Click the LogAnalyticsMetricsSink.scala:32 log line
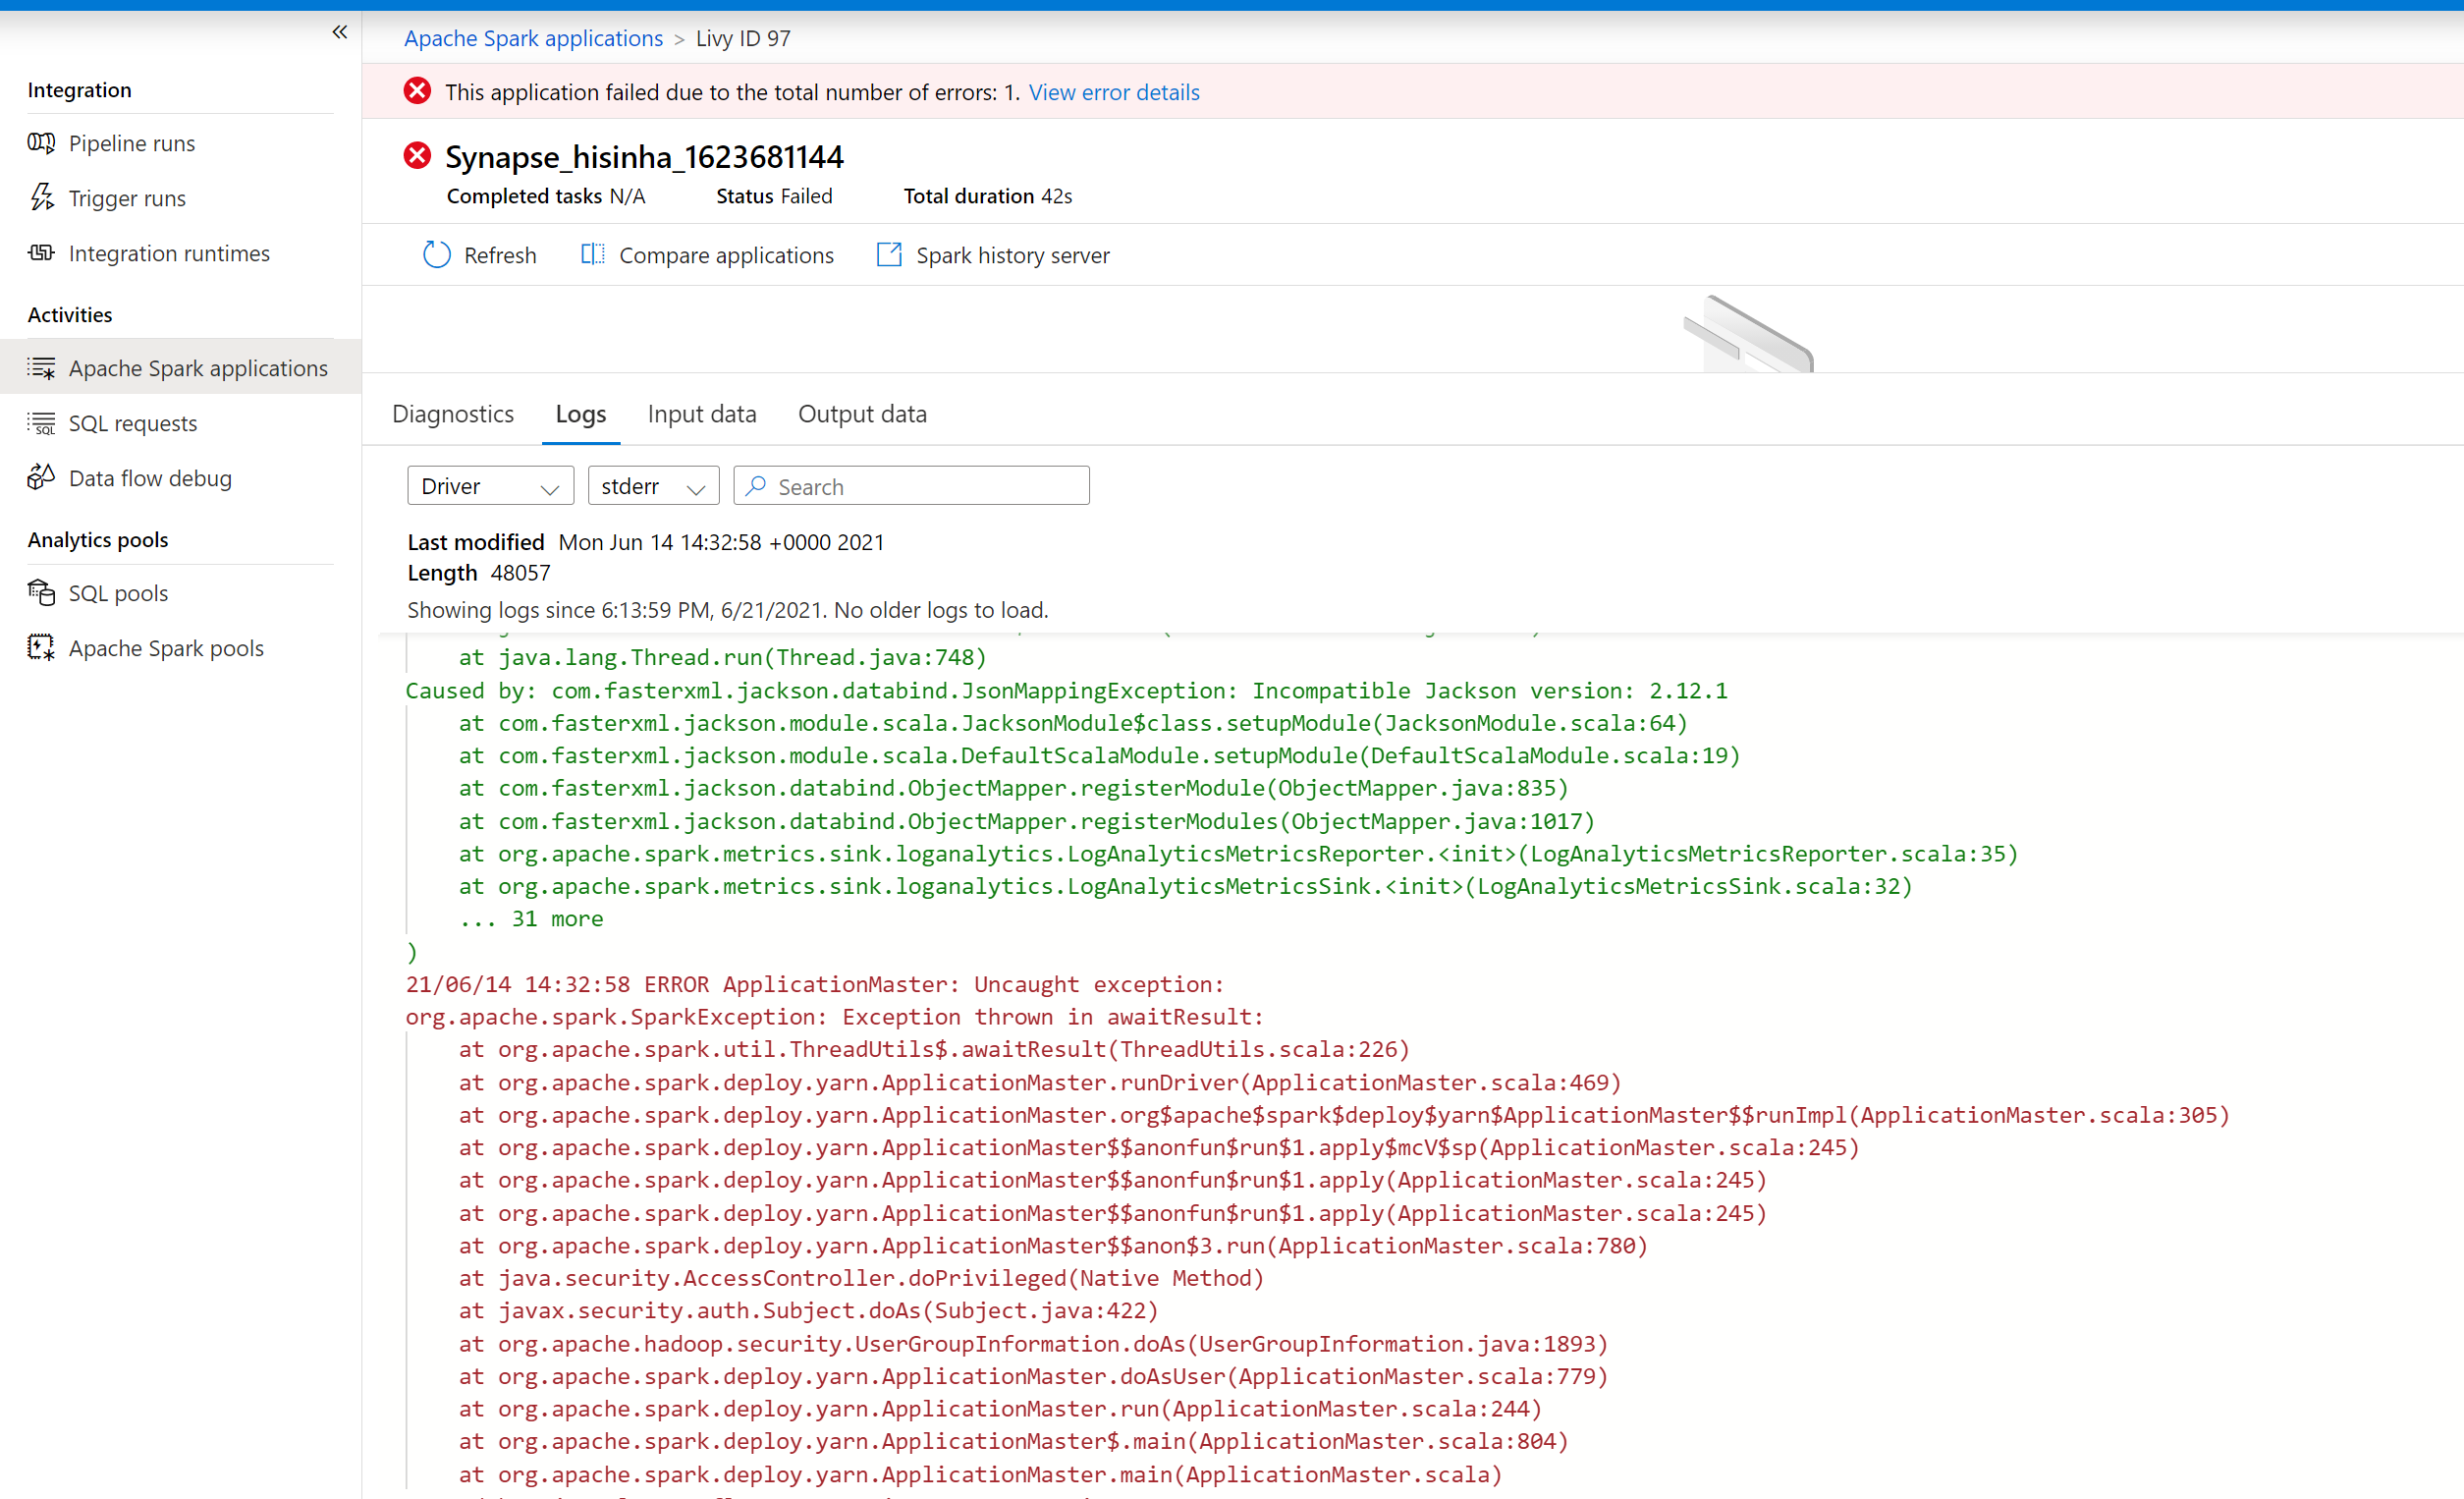The height and width of the screenshot is (1499, 2464). point(1185,885)
